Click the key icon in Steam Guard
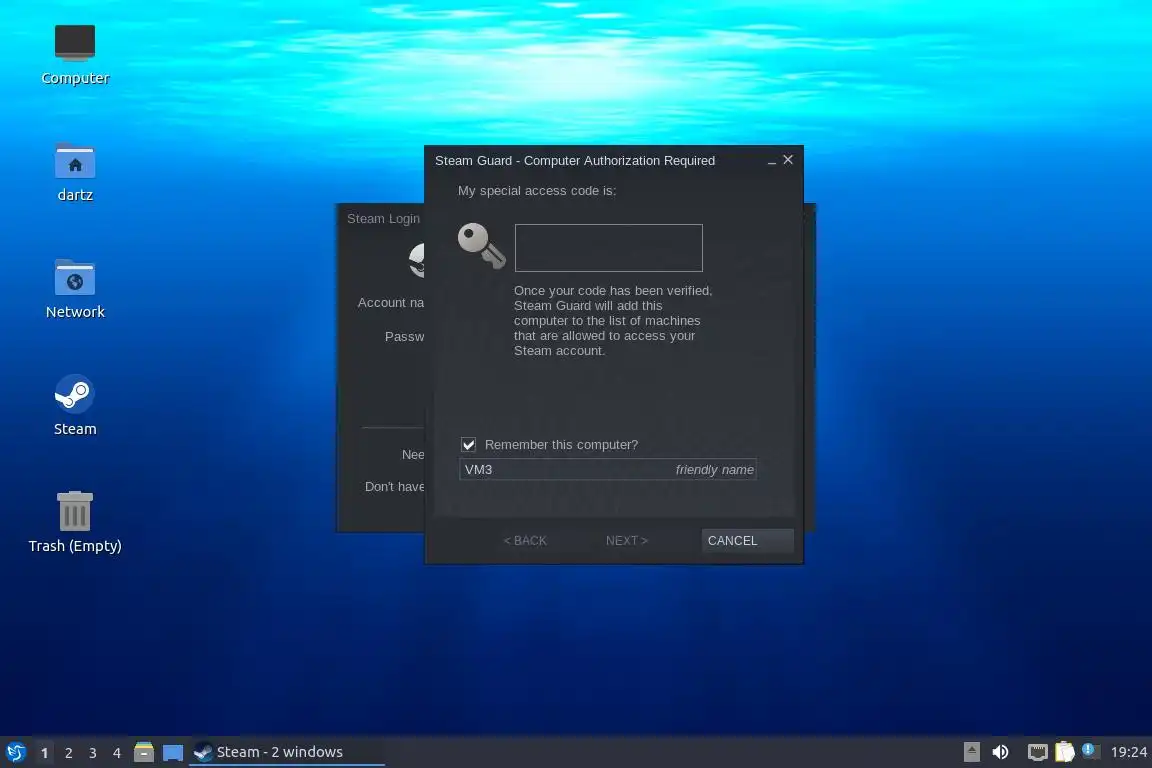 click(482, 245)
